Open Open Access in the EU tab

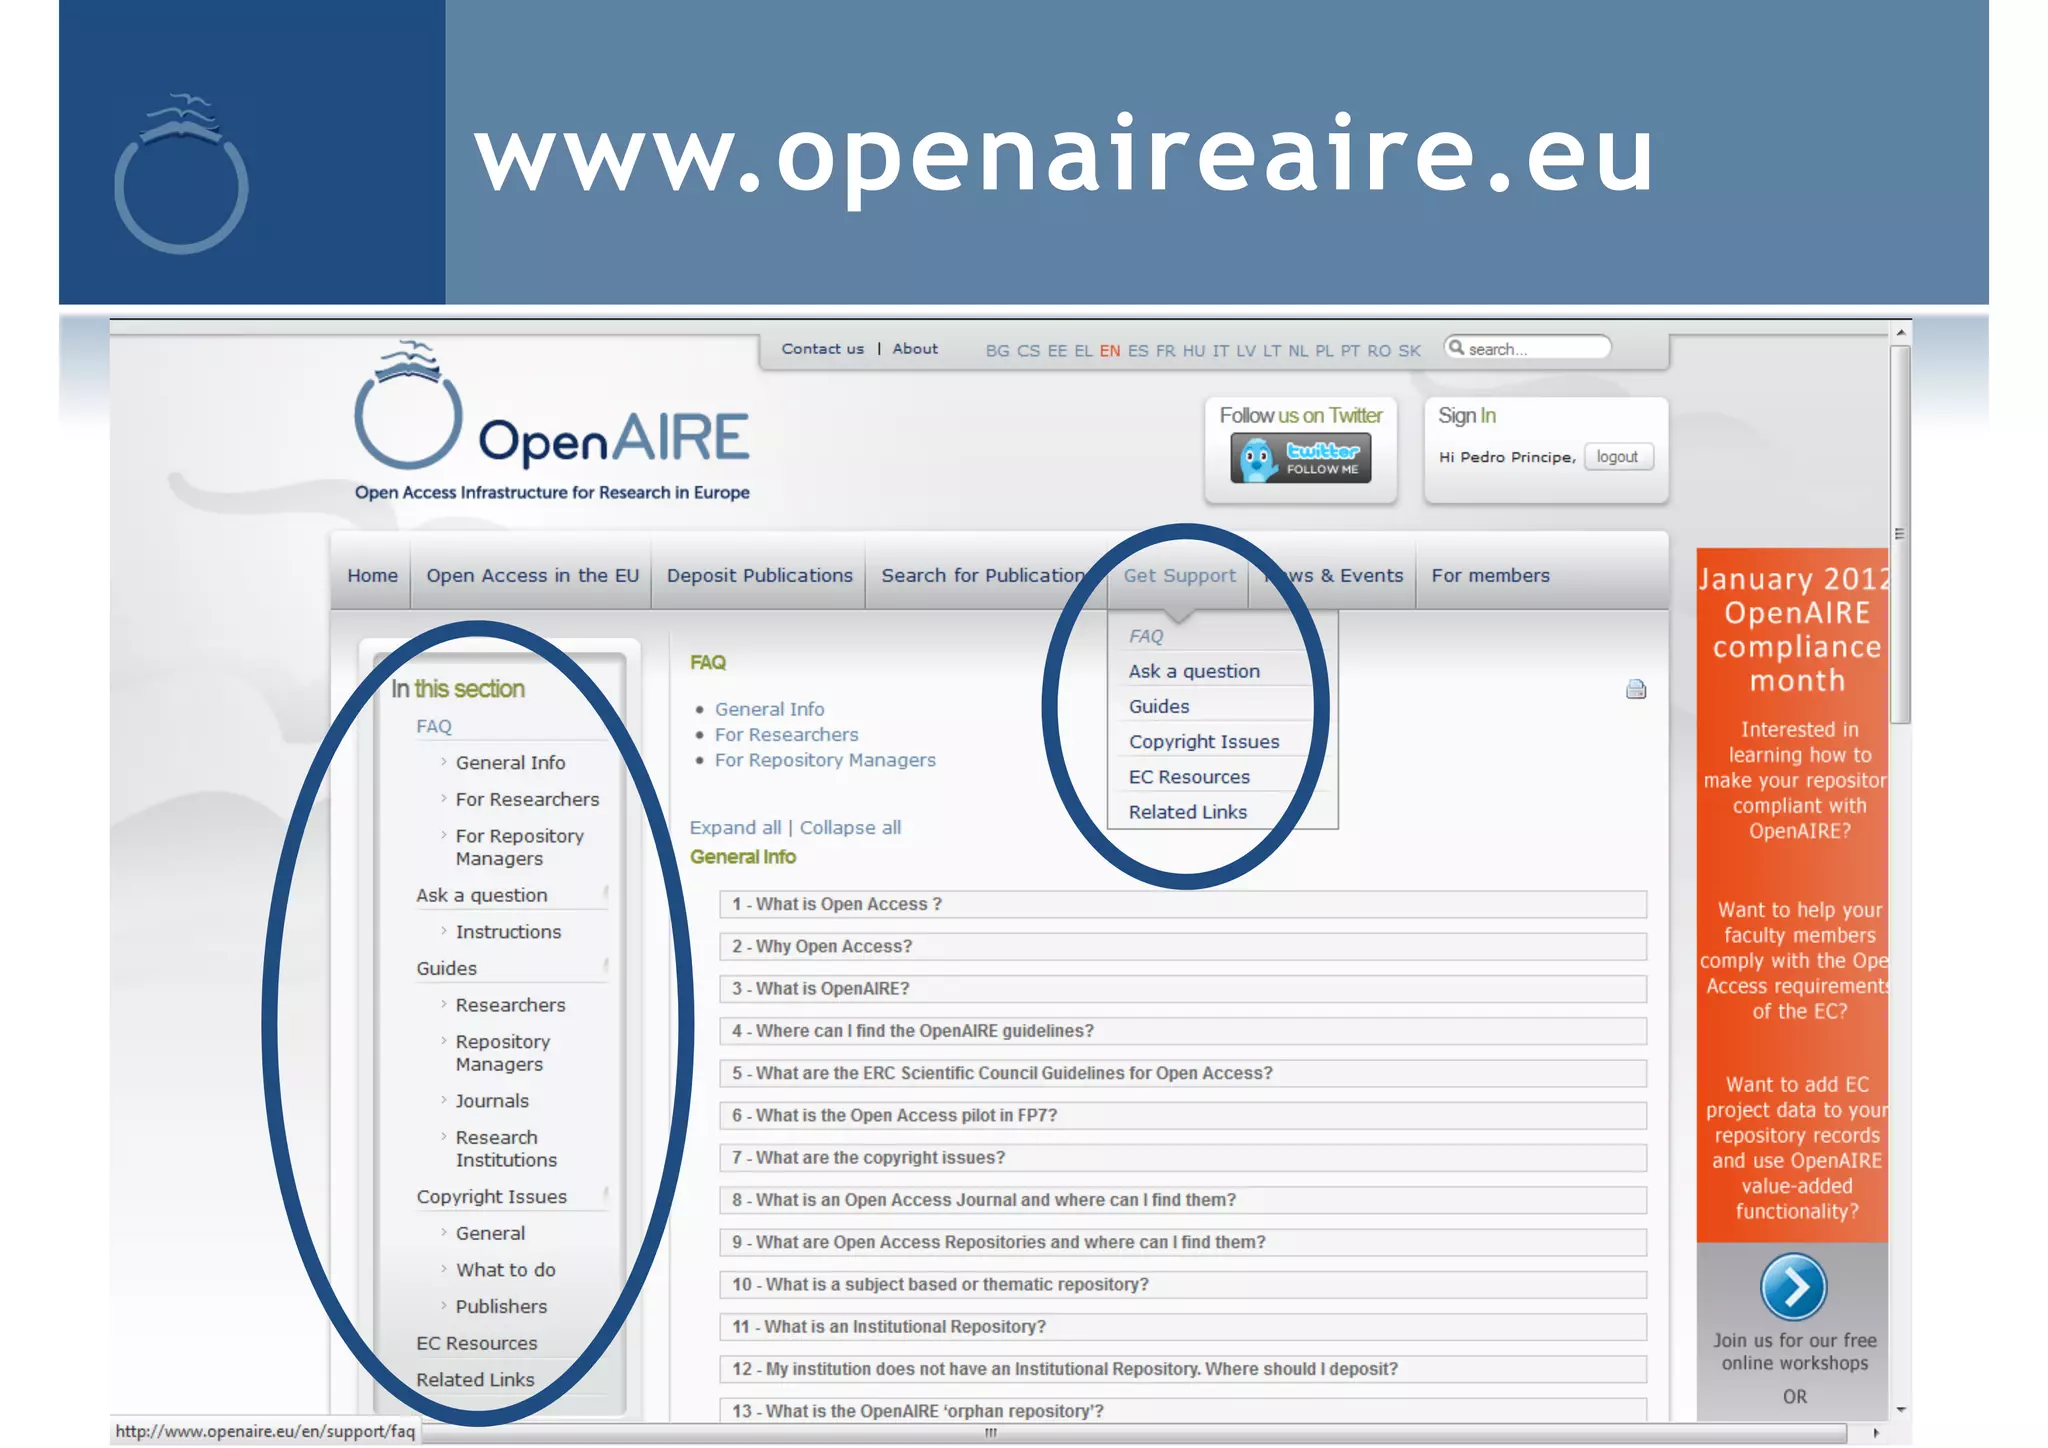(x=532, y=576)
